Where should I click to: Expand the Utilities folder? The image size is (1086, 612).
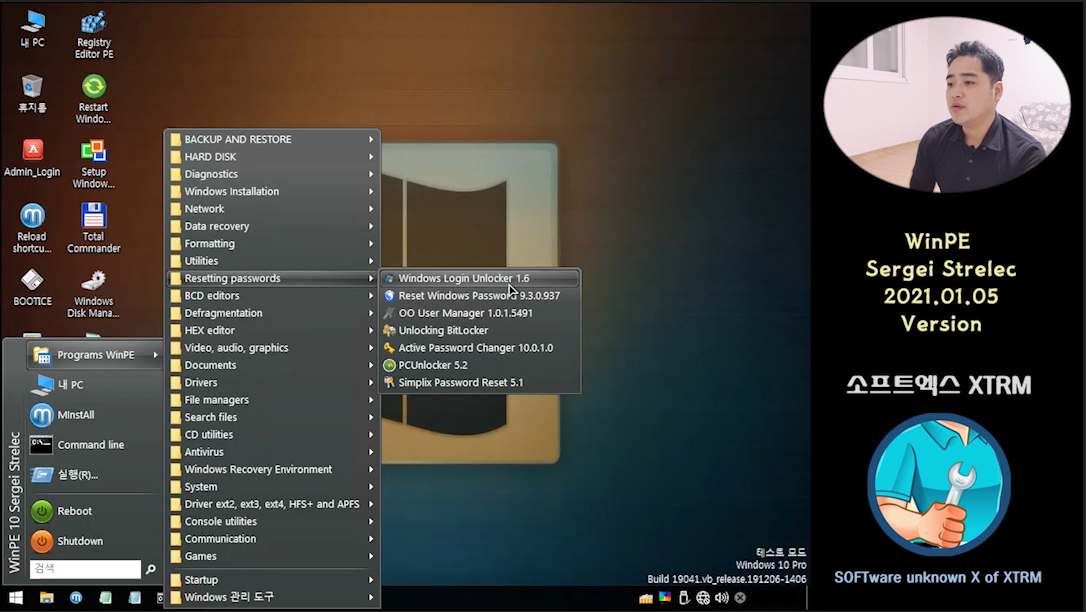pos(272,261)
